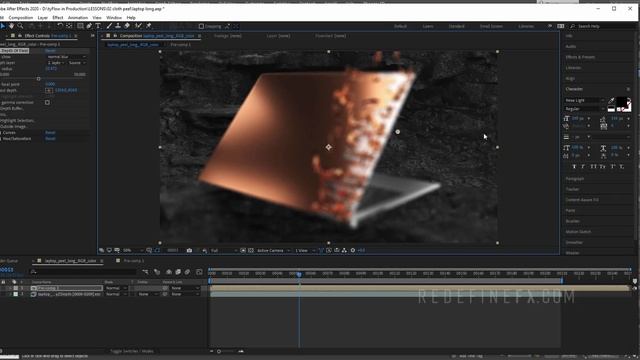Open the Composition menu
The width and height of the screenshot is (640, 360).
pyautogui.click(x=20, y=18)
